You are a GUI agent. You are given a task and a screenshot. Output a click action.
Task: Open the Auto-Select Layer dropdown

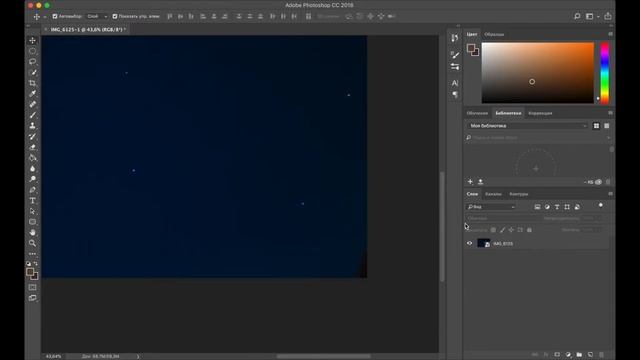97,16
